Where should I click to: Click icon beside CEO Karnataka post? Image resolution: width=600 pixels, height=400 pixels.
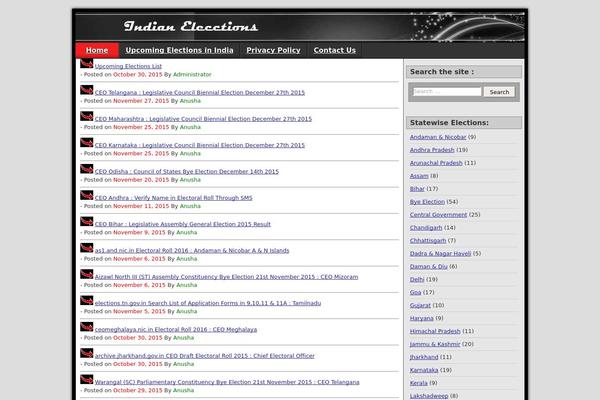86,143
